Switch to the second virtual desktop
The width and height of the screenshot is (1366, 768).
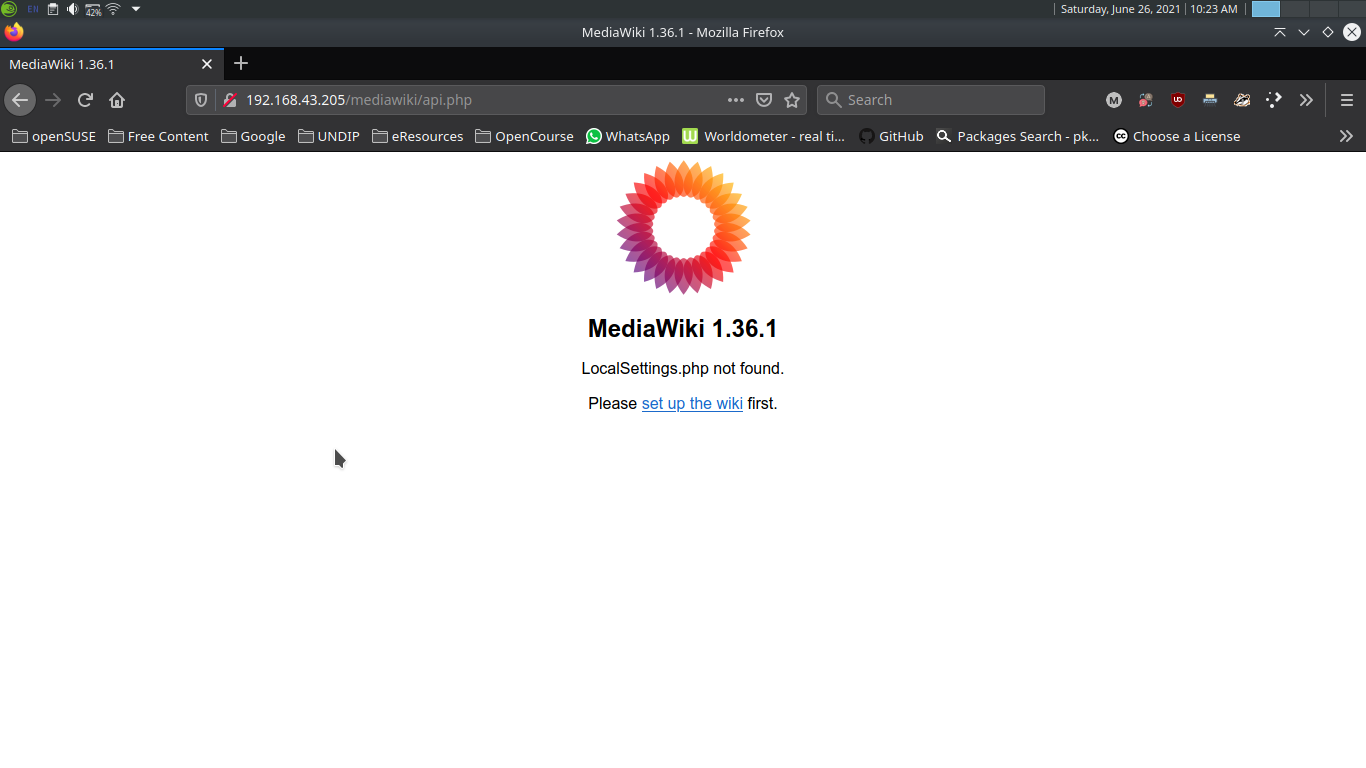[x=1295, y=9]
